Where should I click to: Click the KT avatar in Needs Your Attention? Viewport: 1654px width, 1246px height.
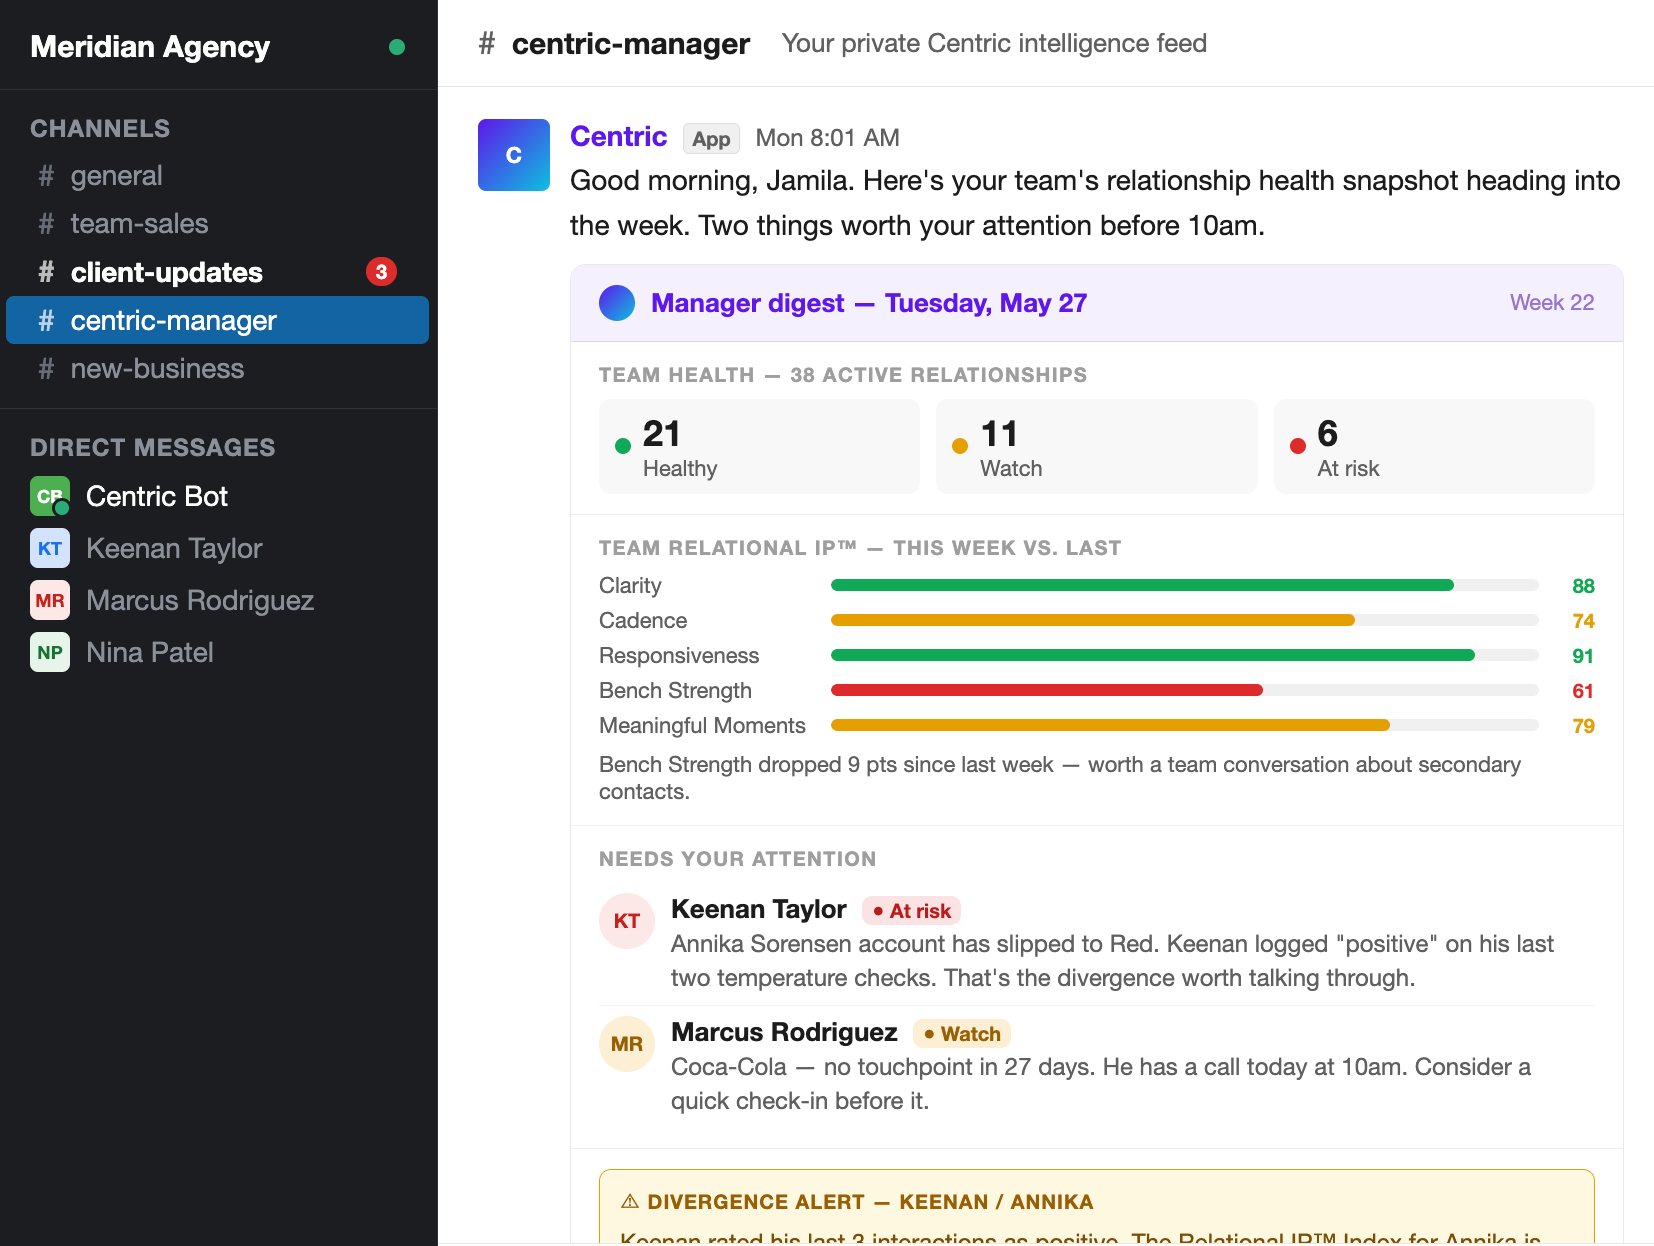tap(627, 921)
